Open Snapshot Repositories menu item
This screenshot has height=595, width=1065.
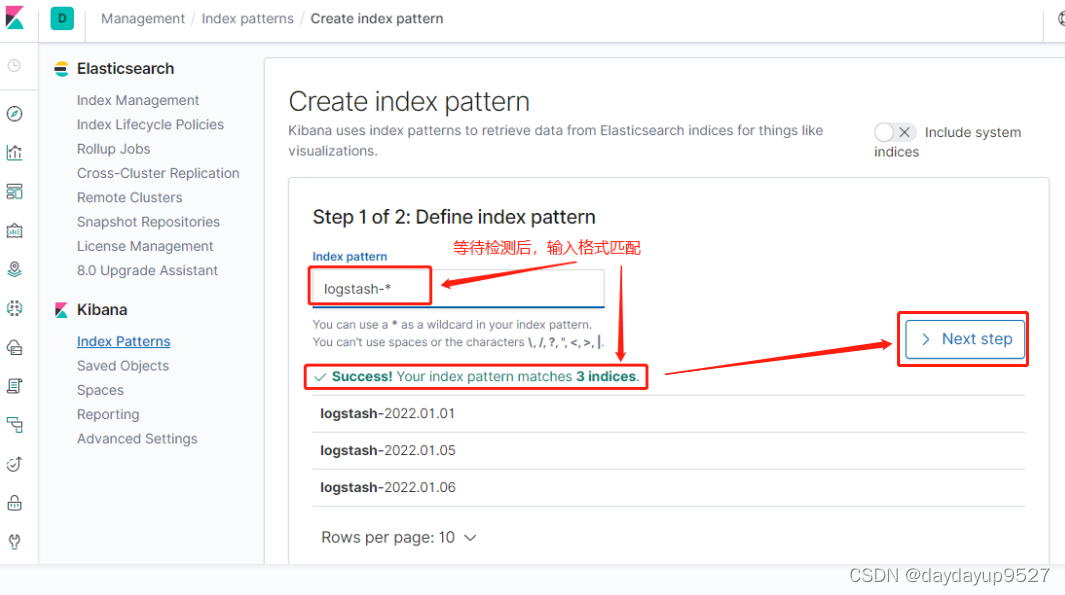point(148,222)
